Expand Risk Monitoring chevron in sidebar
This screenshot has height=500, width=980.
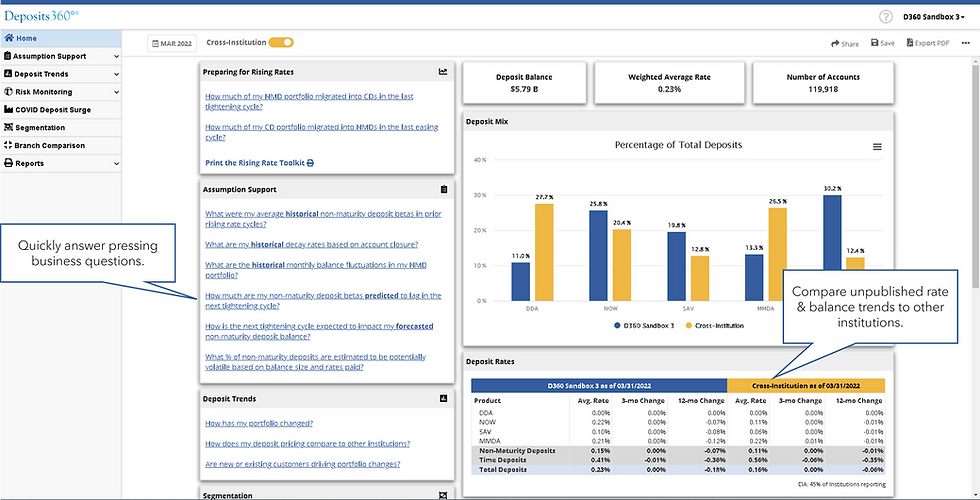click(117, 92)
